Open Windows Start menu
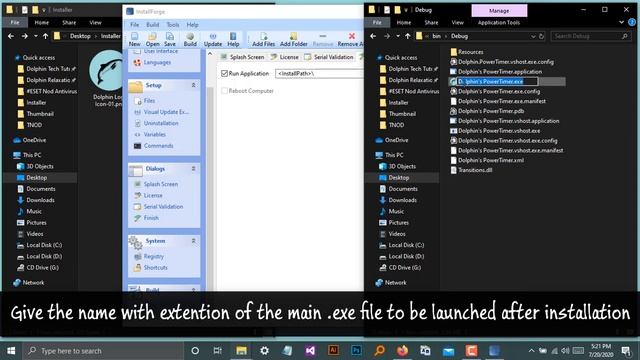The height and width of the screenshot is (360, 640). [11, 351]
